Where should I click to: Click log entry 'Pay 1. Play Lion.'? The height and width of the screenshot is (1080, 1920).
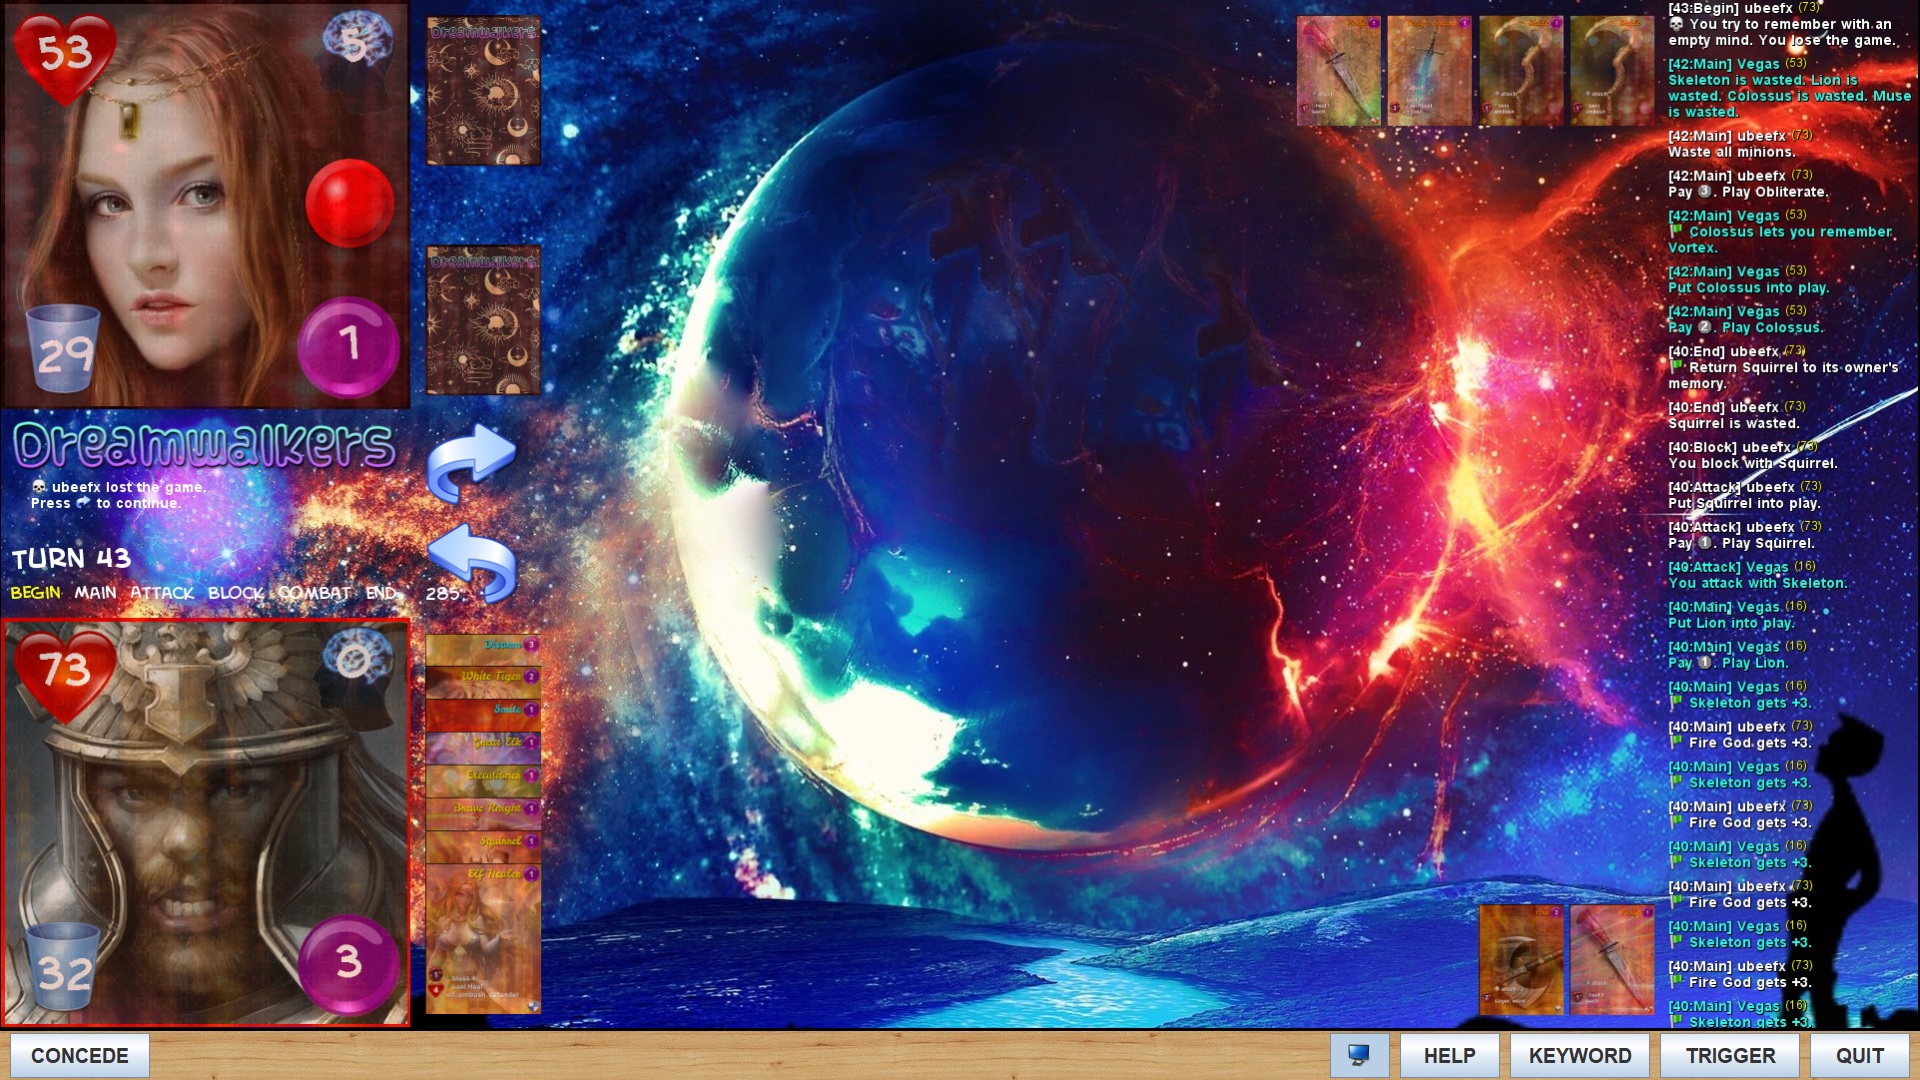tap(1728, 664)
